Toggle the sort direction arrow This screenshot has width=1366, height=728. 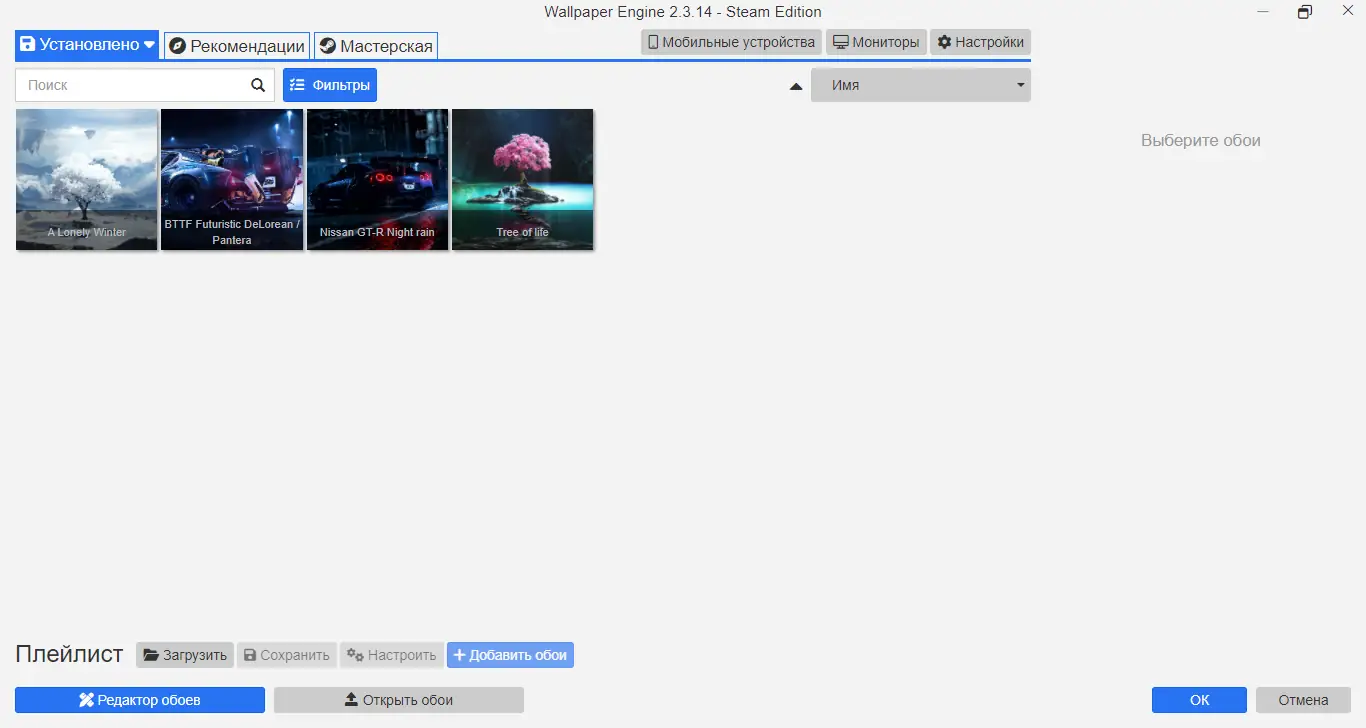click(x=796, y=86)
